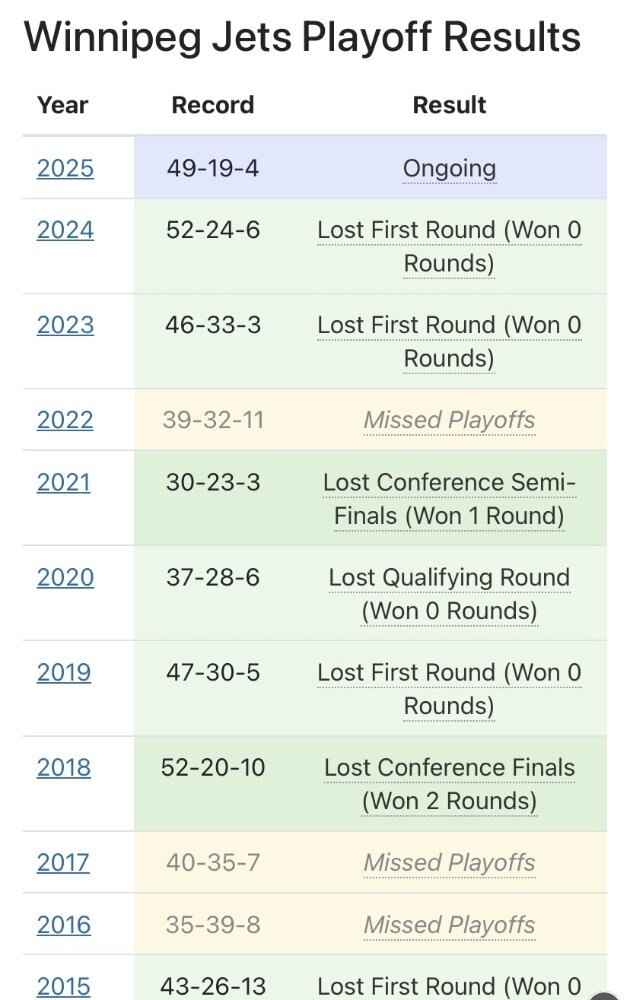Open the 2020 season link

point(65,578)
